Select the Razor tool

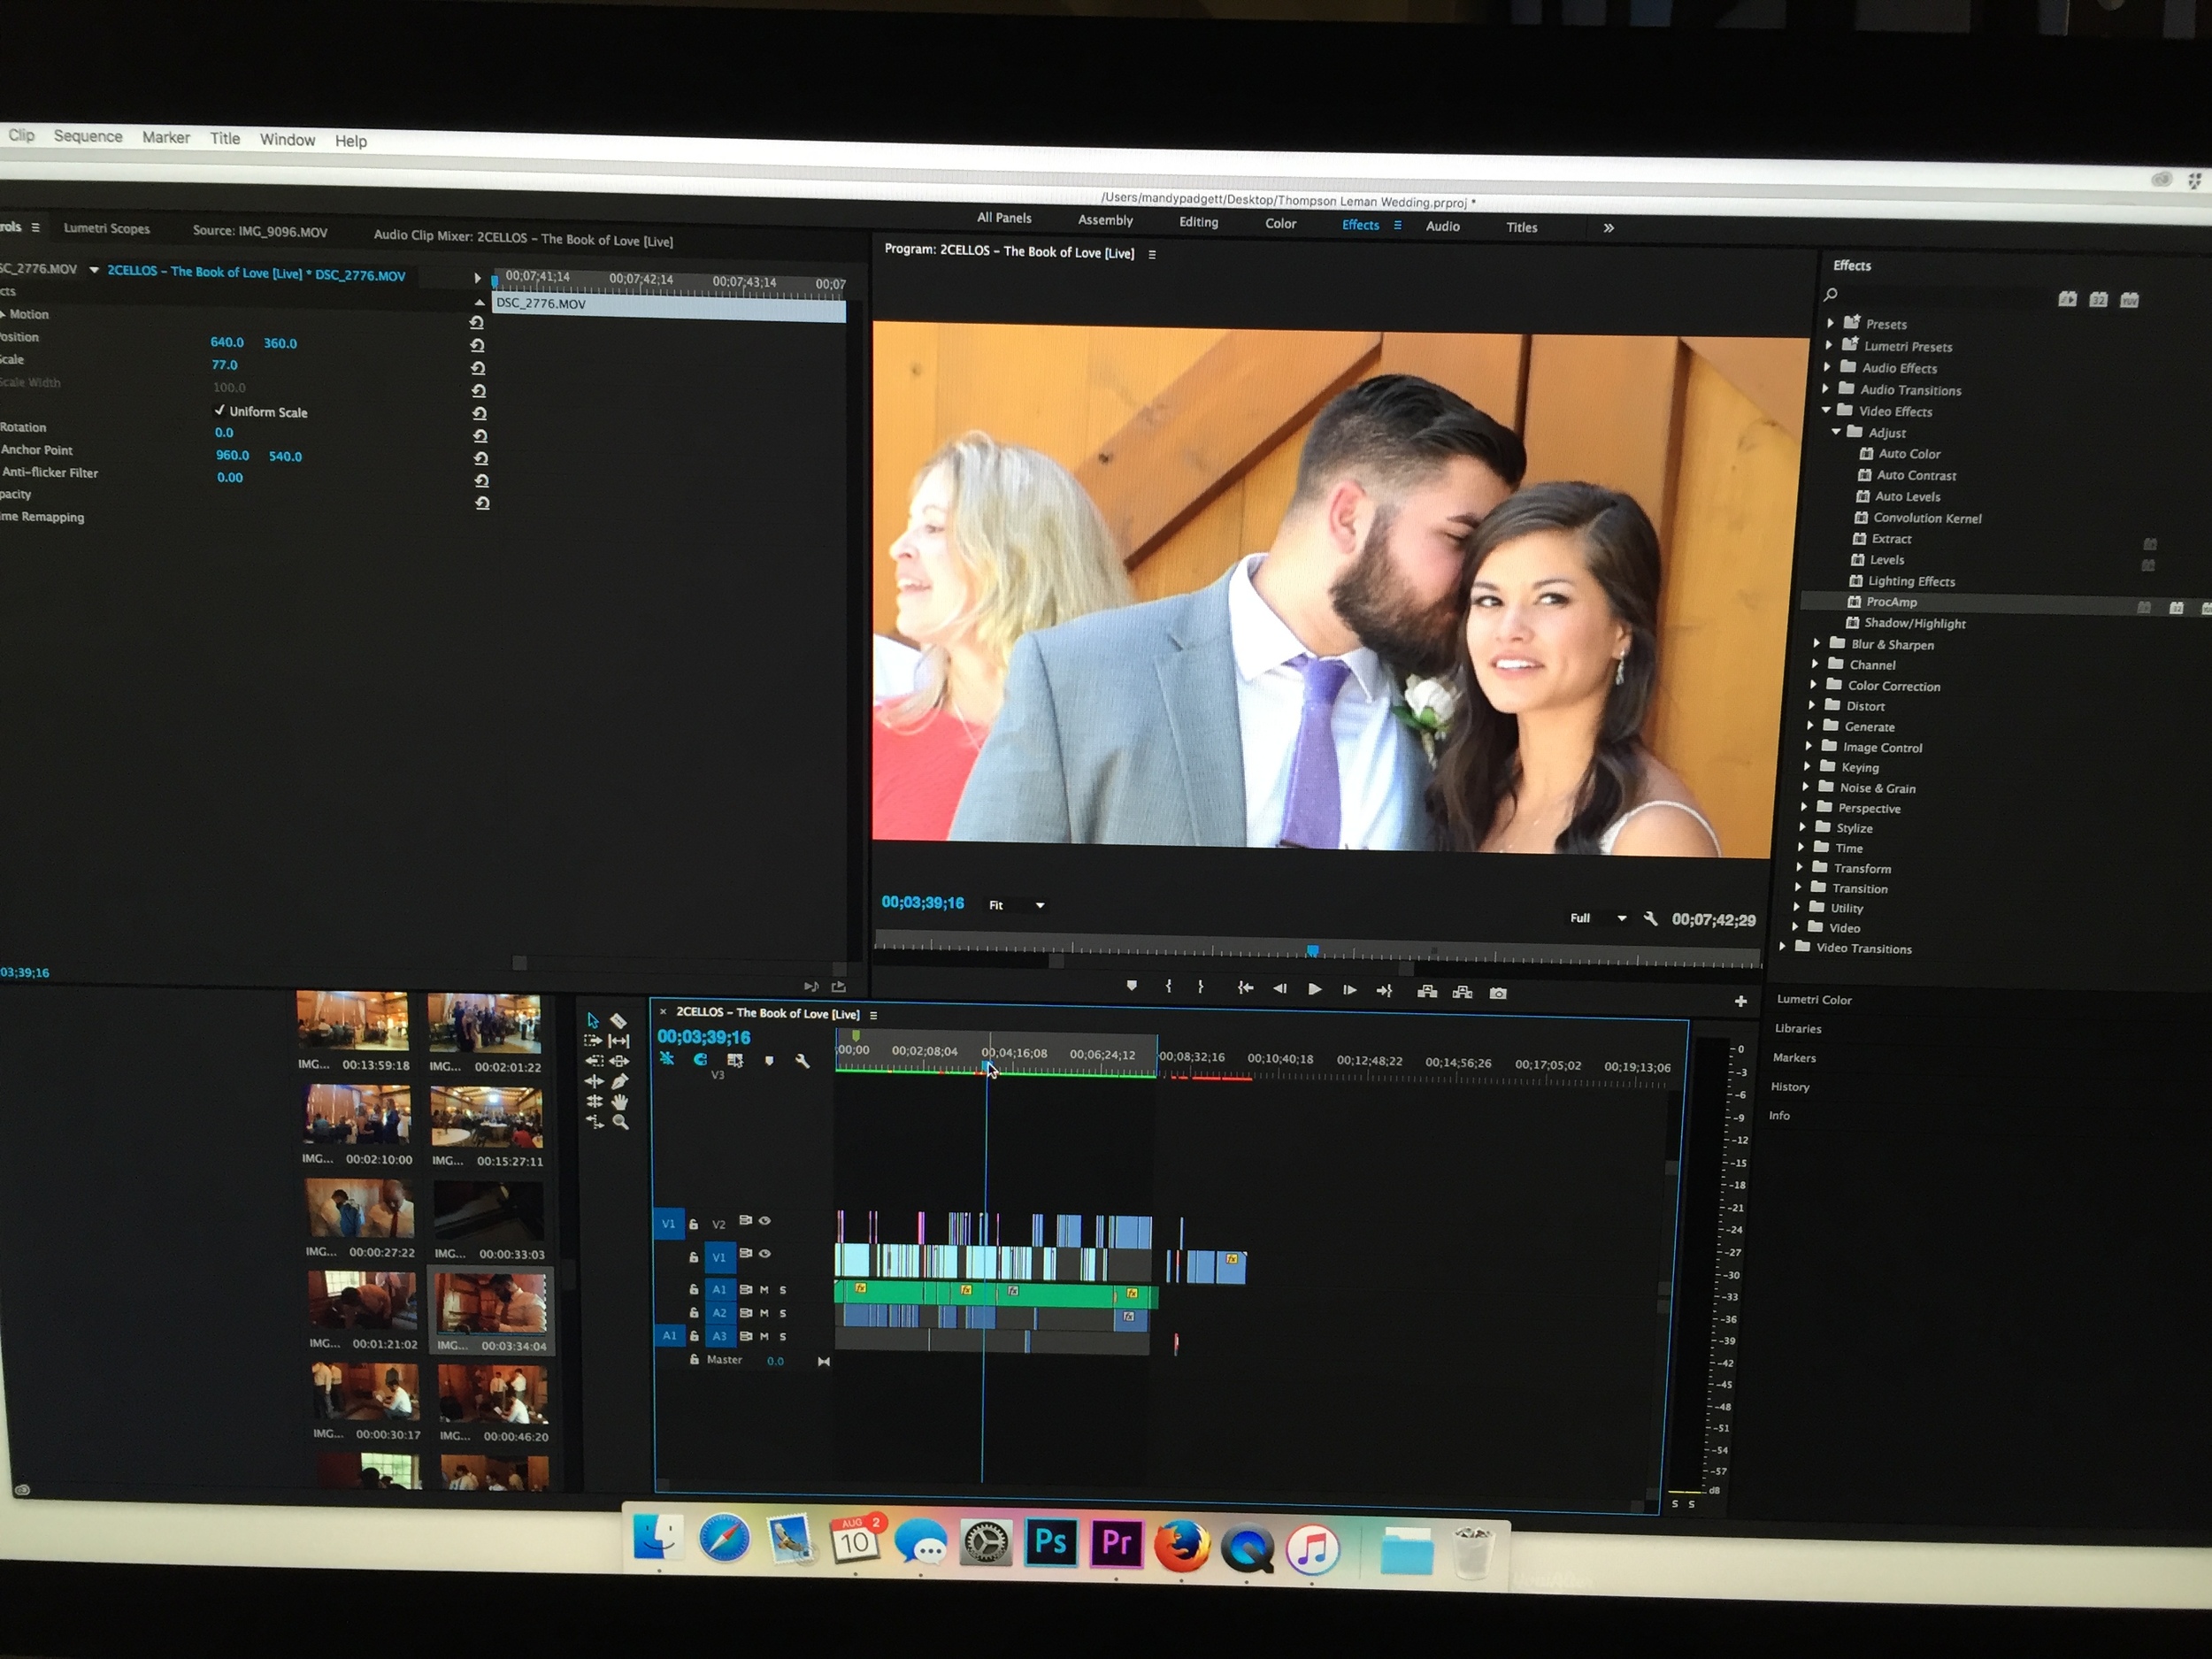point(619,1021)
